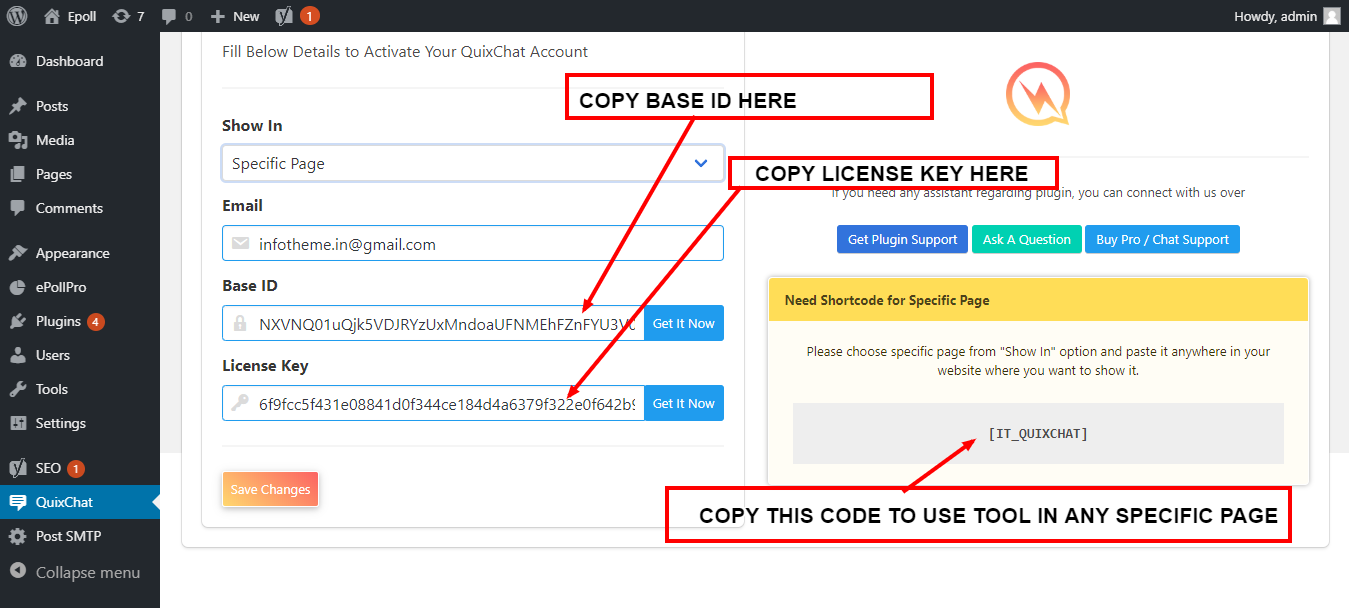Click the Show In dropdown chevron
Screen dimensions: 1349x608
[701, 163]
